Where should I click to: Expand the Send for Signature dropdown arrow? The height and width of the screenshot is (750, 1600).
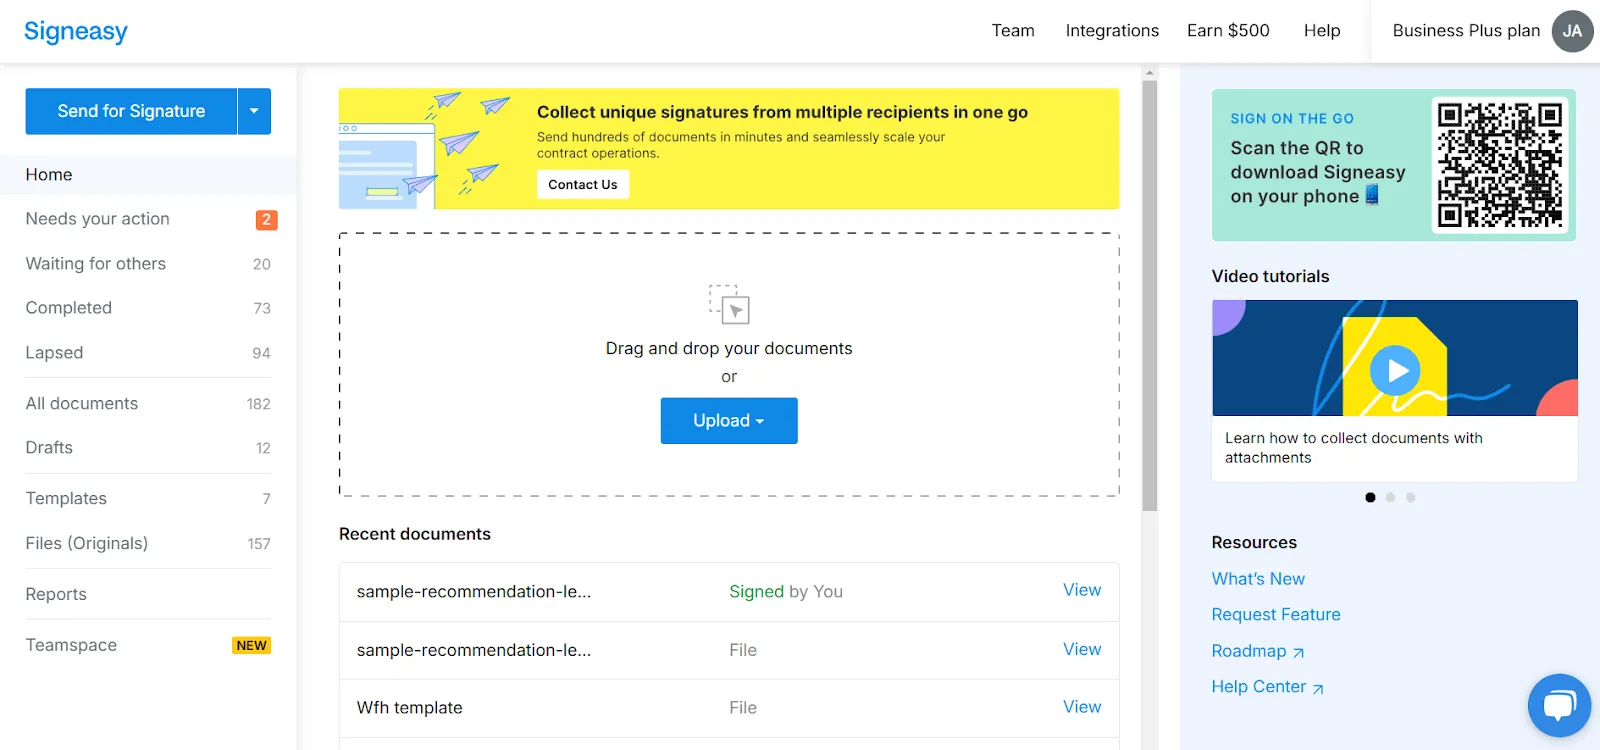pyautogui.click(x=254, y=111)
